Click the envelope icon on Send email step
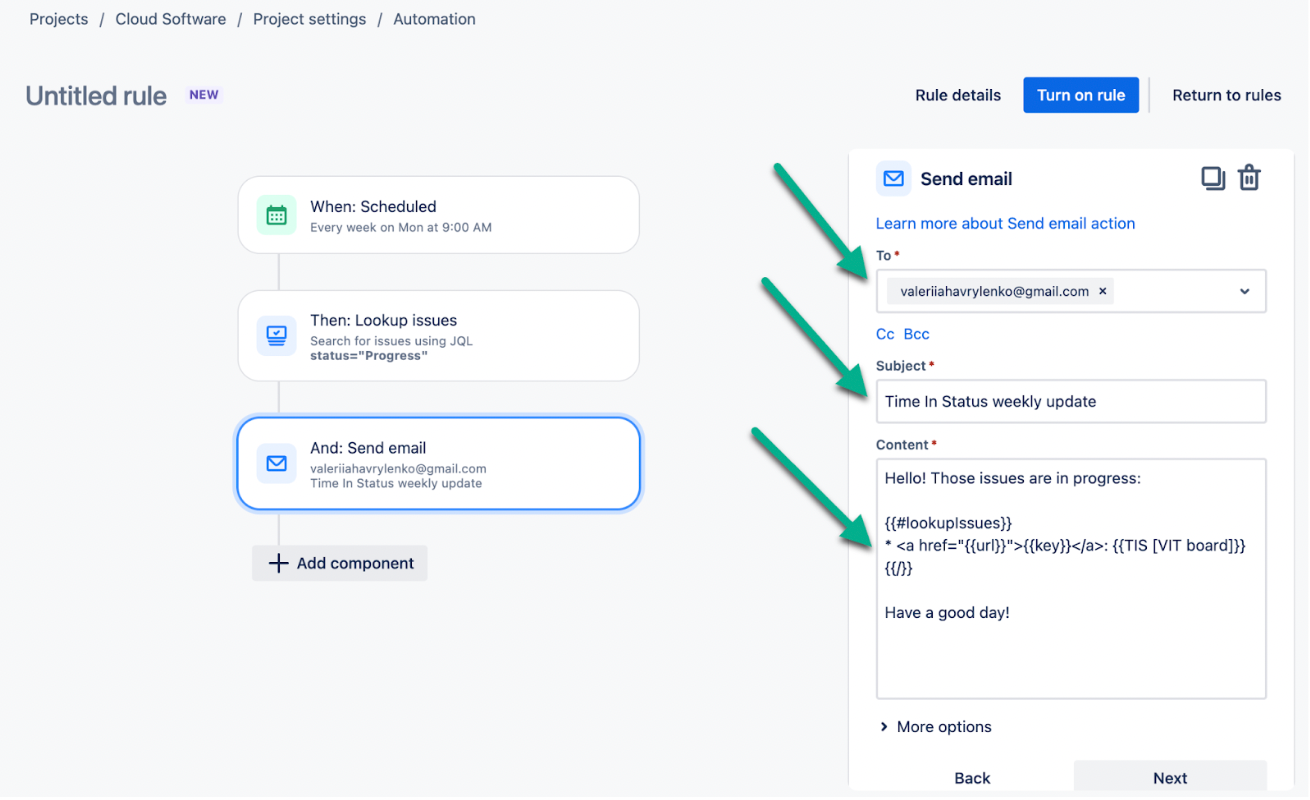The image size is (1310, 800). coord(277,463)
